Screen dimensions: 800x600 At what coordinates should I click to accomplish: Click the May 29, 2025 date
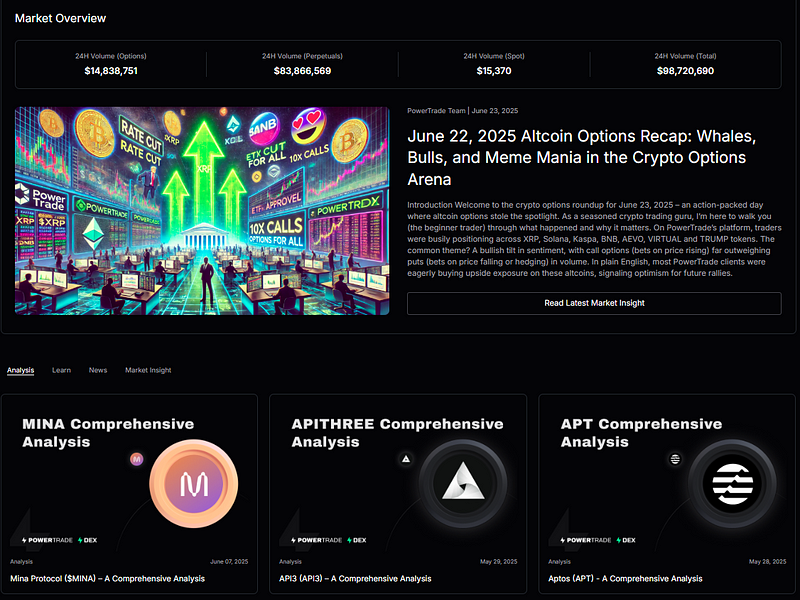pyautogui.click(x=498, y=561)
